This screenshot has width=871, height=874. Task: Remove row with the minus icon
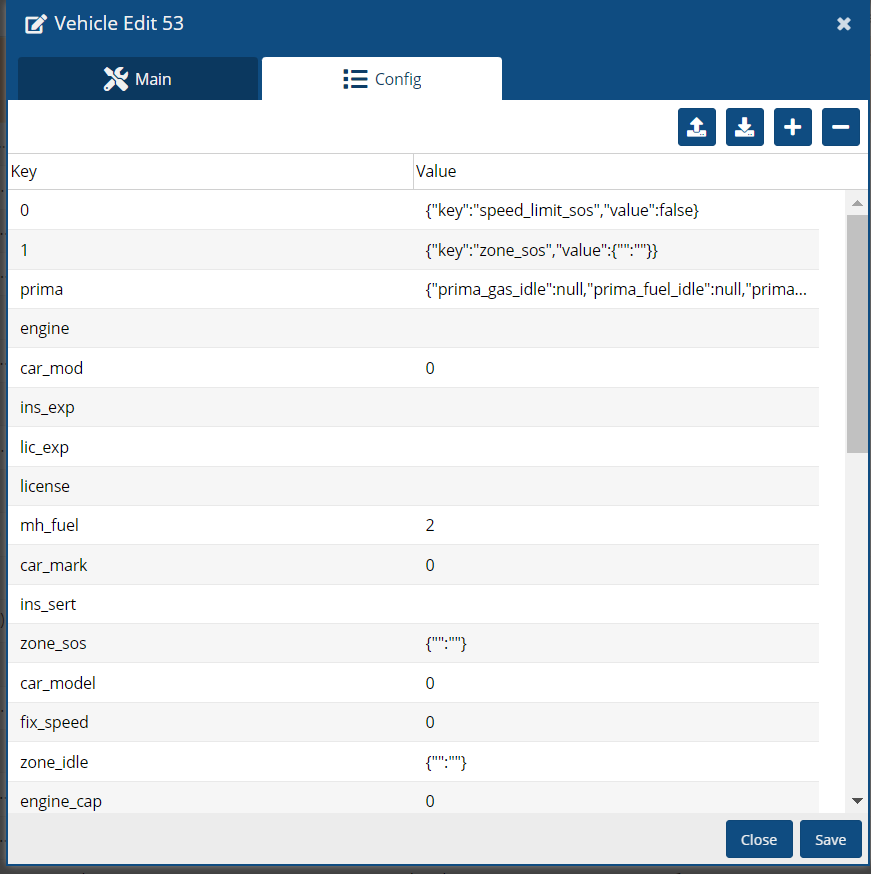[840, 127]
